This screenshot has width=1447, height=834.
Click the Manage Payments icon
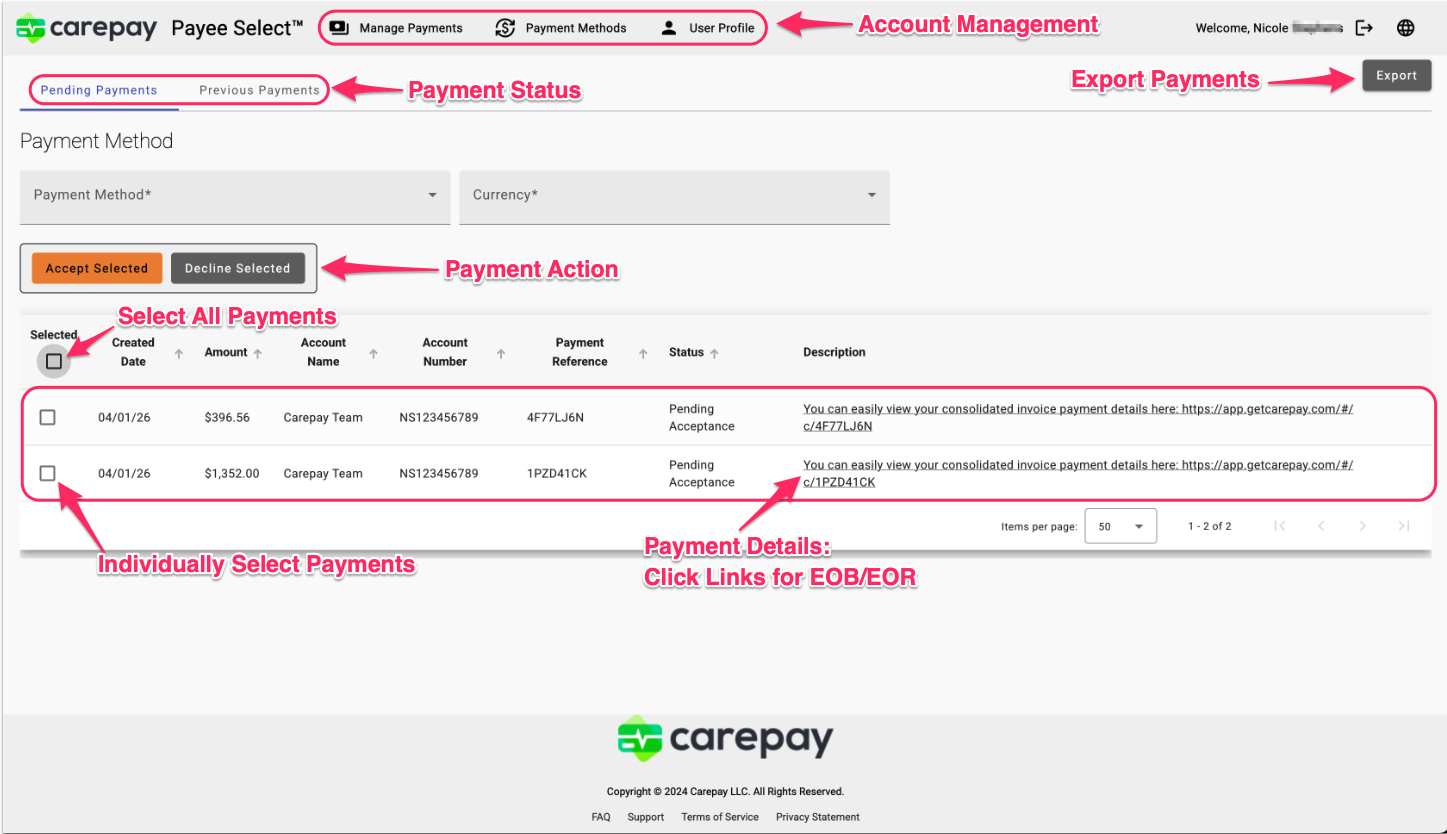(x=339, y=28)
